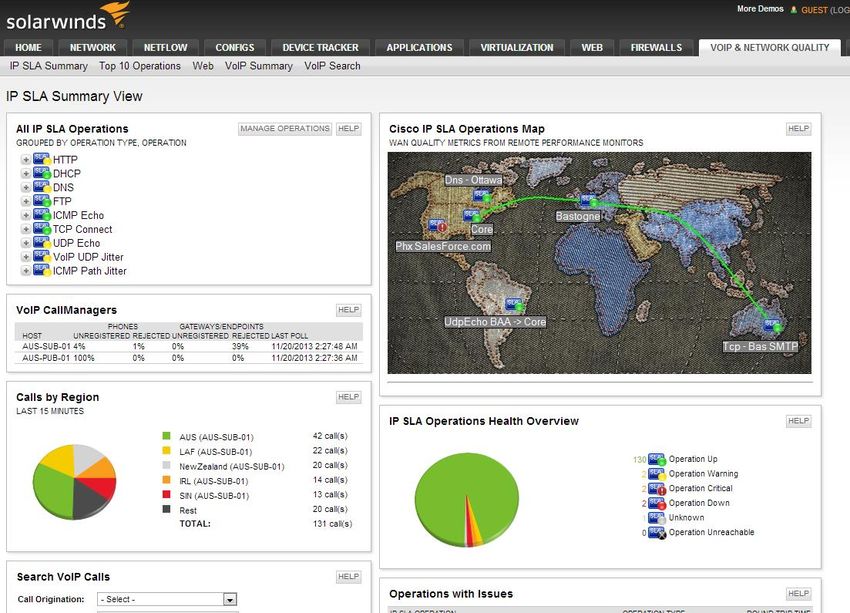Click the AUS-PUB-01 host row
The image size is (850, 613).
point(189,358)
